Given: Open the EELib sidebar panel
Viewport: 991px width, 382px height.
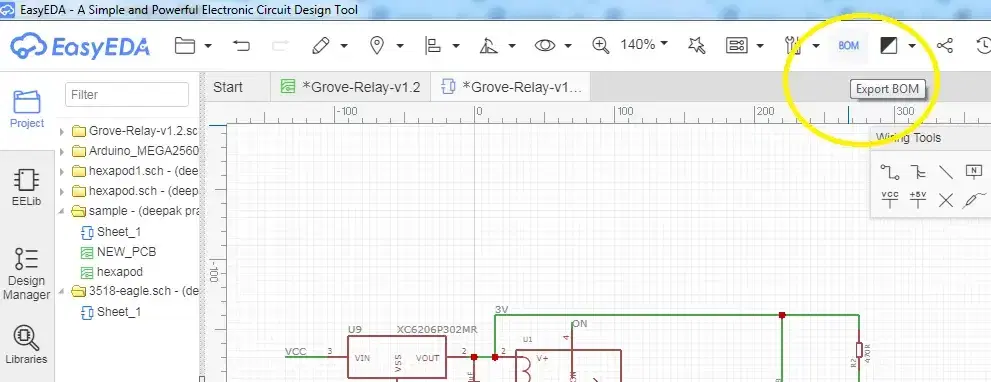Looking at the screenshot, I should (27, 188).
